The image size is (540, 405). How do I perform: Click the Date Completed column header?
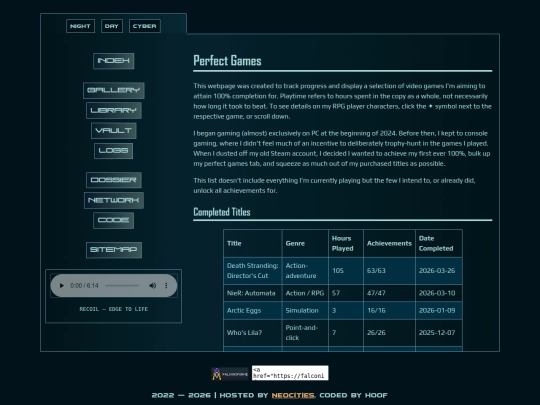(x=439, y=243)
